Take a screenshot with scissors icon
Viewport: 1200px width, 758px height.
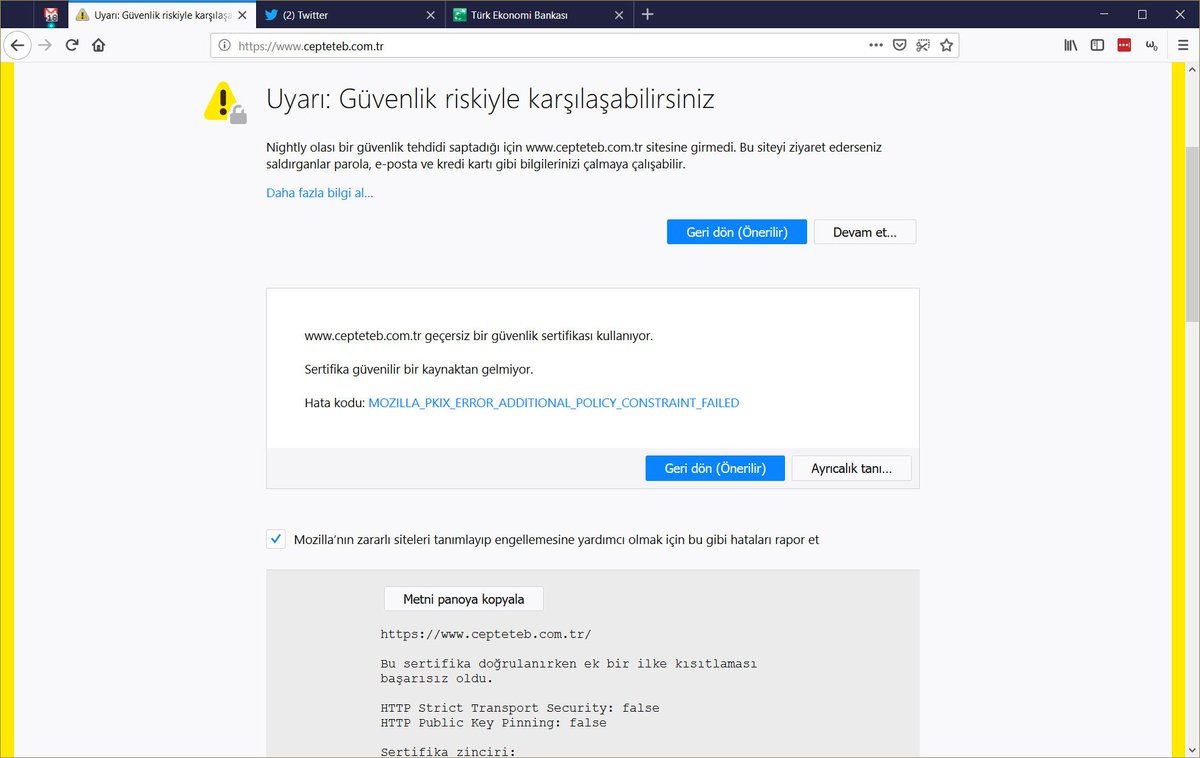tap(923, 45)
